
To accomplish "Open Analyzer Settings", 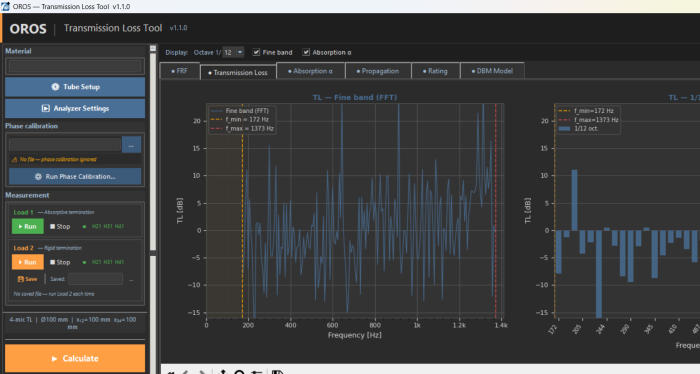I will [x=75, y=108].
